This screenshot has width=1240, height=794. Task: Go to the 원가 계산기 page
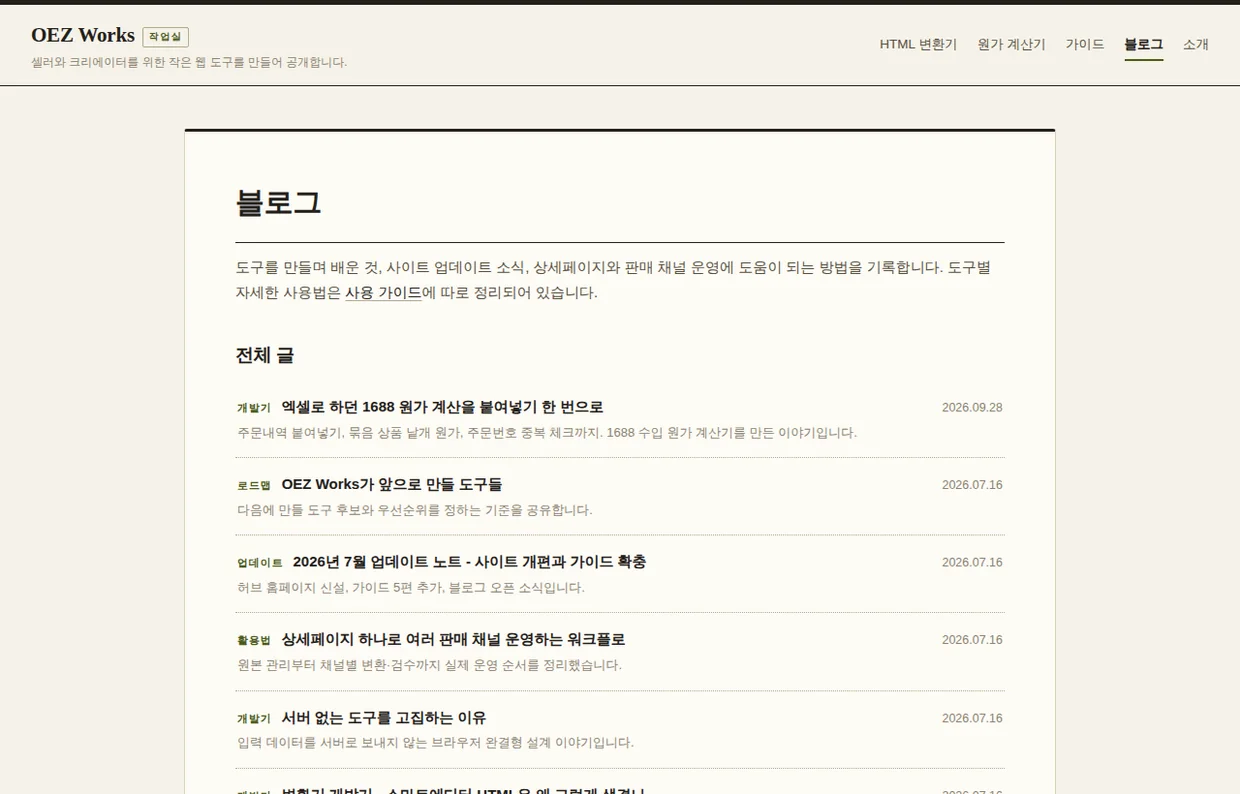[x=1011, y=44]
